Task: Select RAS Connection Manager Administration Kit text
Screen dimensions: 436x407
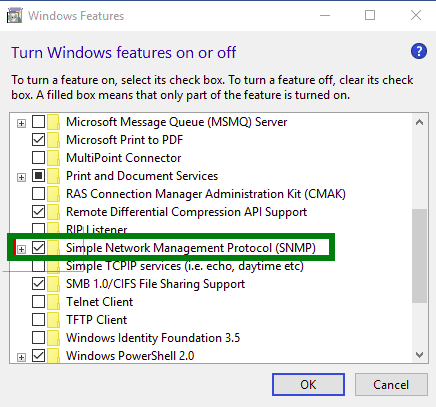Action: 206,194
